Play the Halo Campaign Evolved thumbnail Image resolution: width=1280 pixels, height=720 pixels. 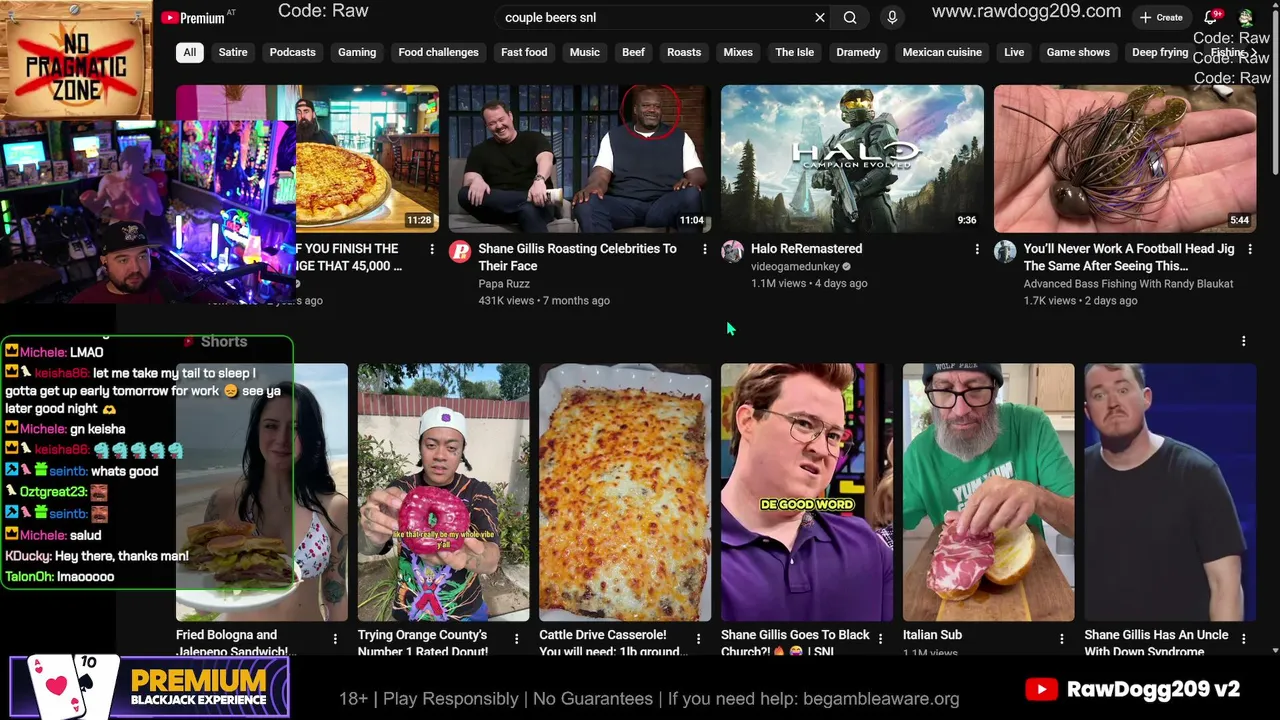click(x=852, y=159)
